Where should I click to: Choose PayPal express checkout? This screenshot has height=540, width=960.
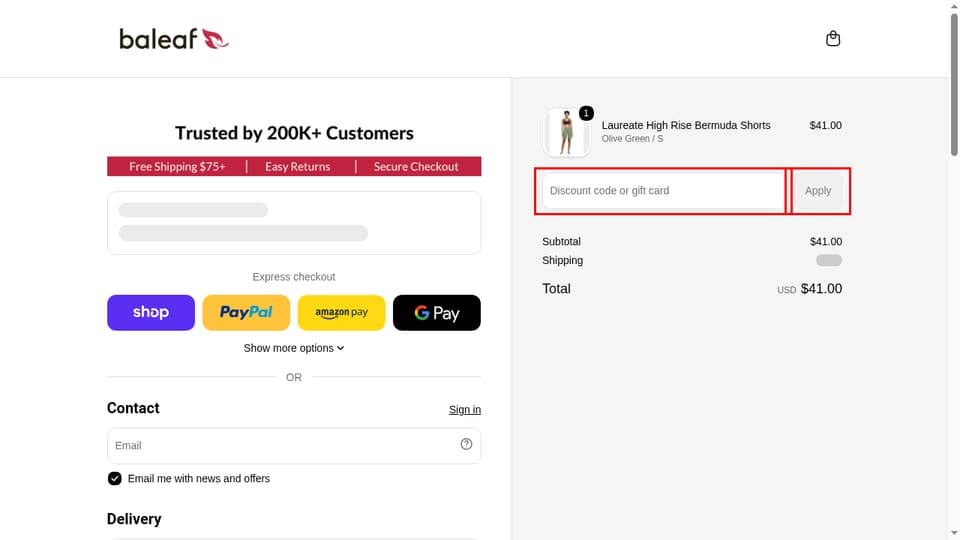point(246,312)
